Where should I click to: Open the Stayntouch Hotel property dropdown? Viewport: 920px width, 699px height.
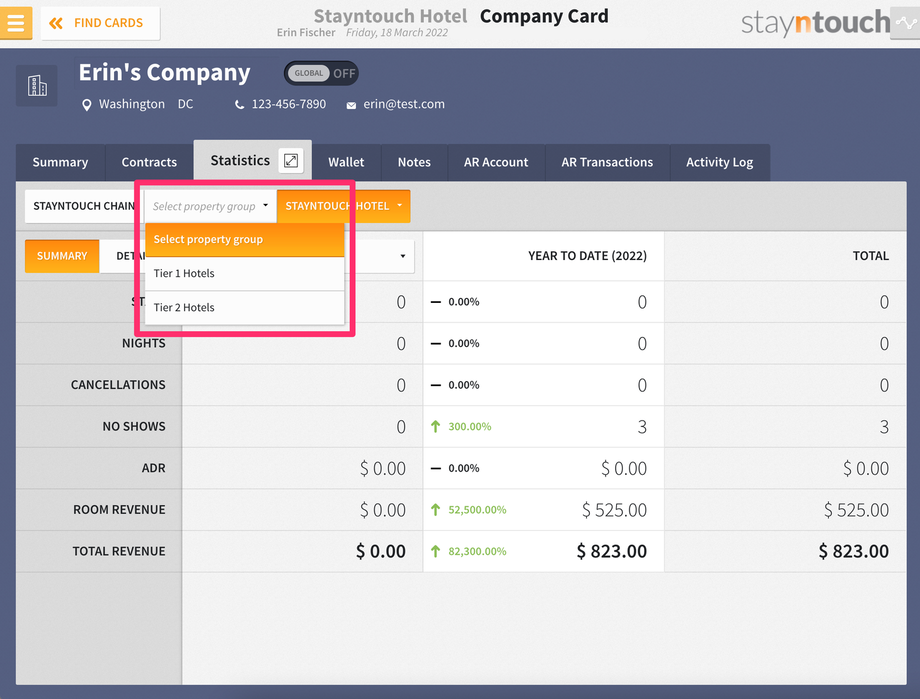(x=343, y=206)
